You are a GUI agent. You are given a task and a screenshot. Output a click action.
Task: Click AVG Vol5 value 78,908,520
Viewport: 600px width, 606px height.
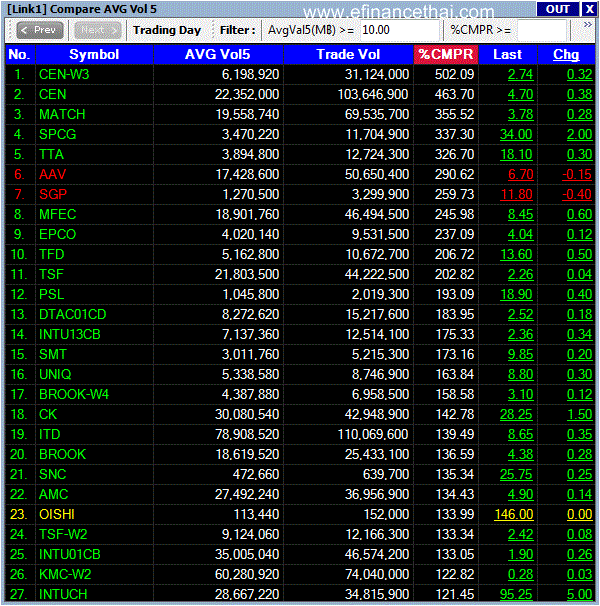point(247,435)
